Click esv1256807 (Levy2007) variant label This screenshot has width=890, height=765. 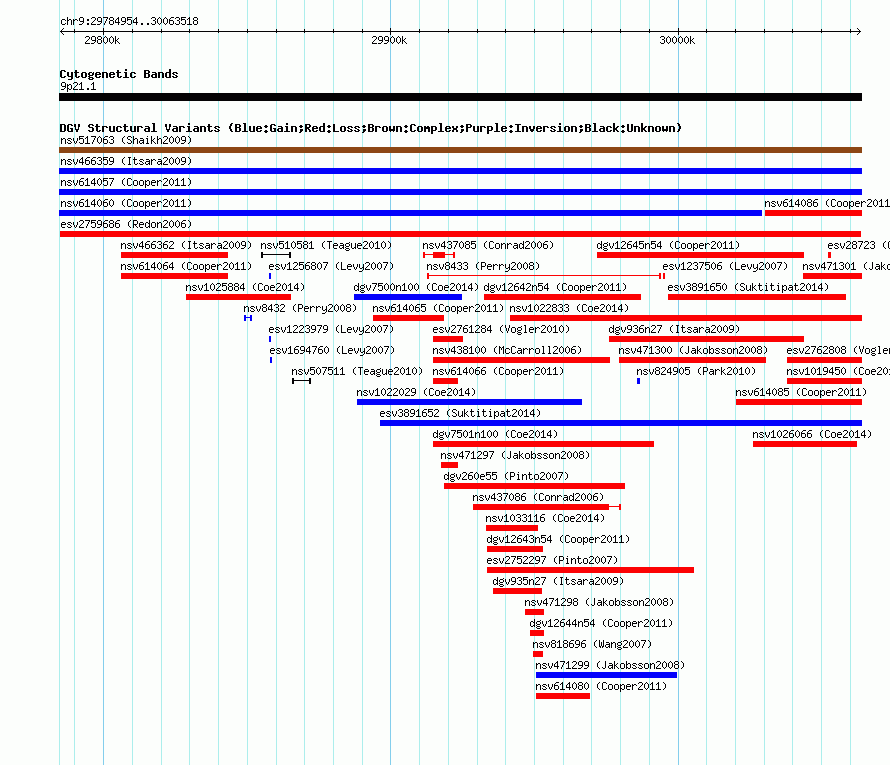(x=331, y=266)
